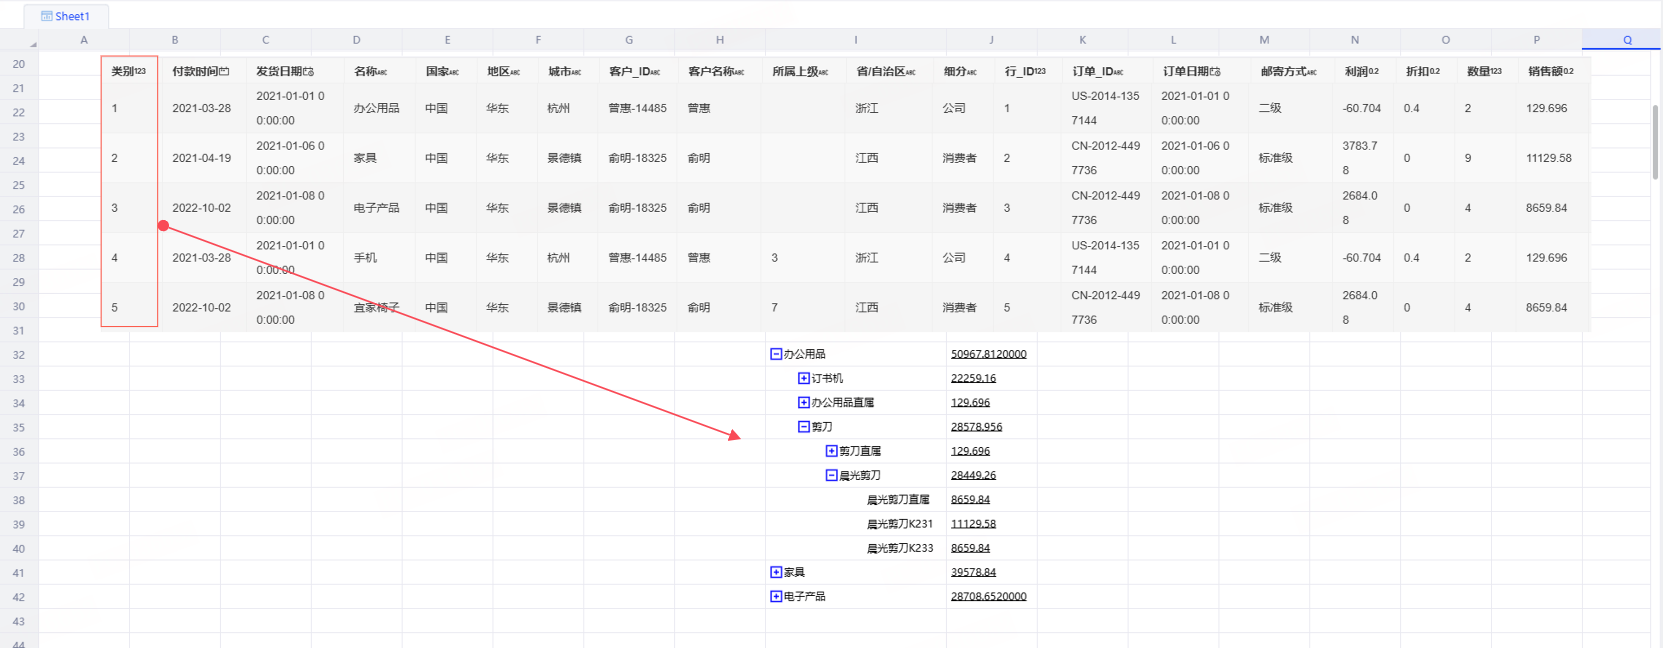Click the 晨光剪刀K231 value 11129.58
The height and width of the screenshot is (648, 1663).
pyautogui.click(x=973, y=524)
